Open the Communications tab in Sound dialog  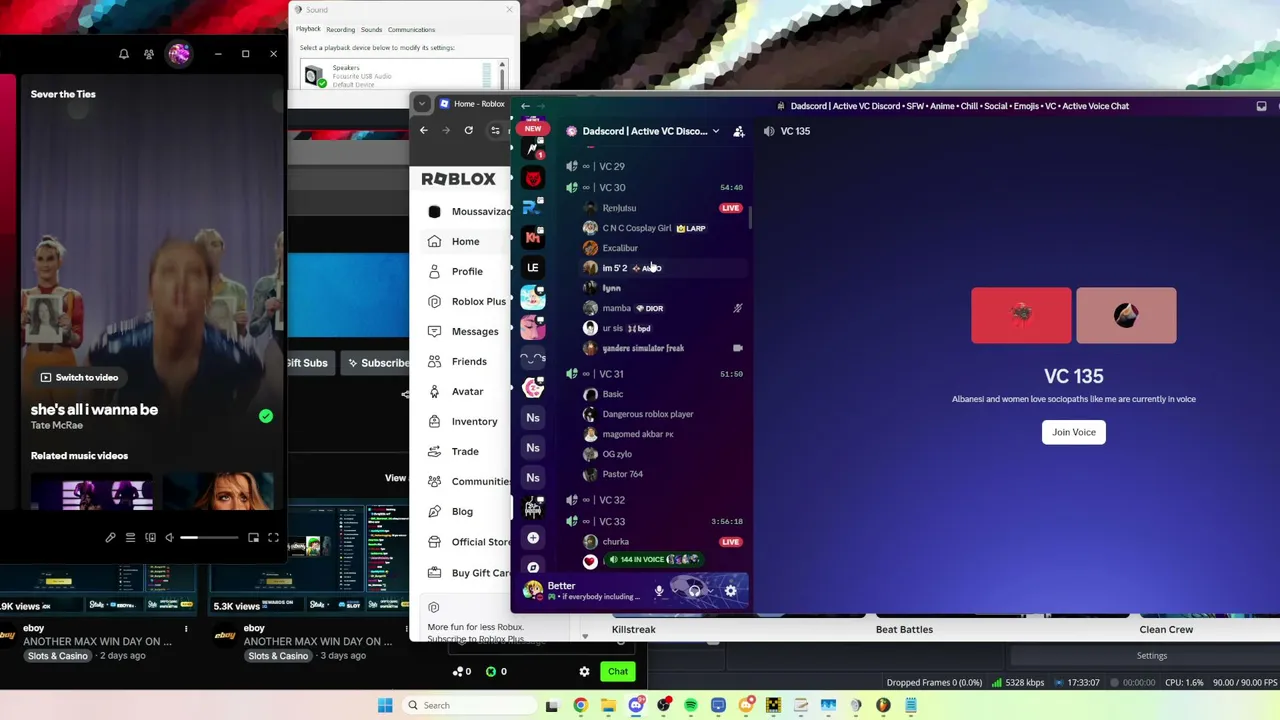point(411,30)
